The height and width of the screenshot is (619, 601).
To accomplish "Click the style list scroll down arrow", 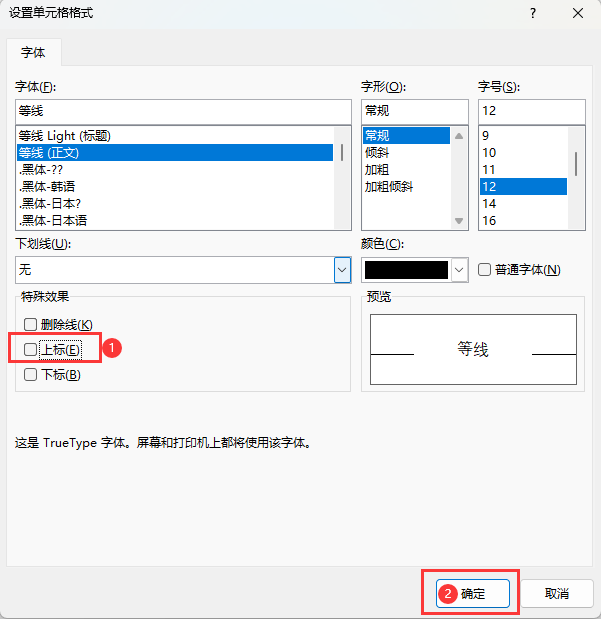I will tap(459, 221).
